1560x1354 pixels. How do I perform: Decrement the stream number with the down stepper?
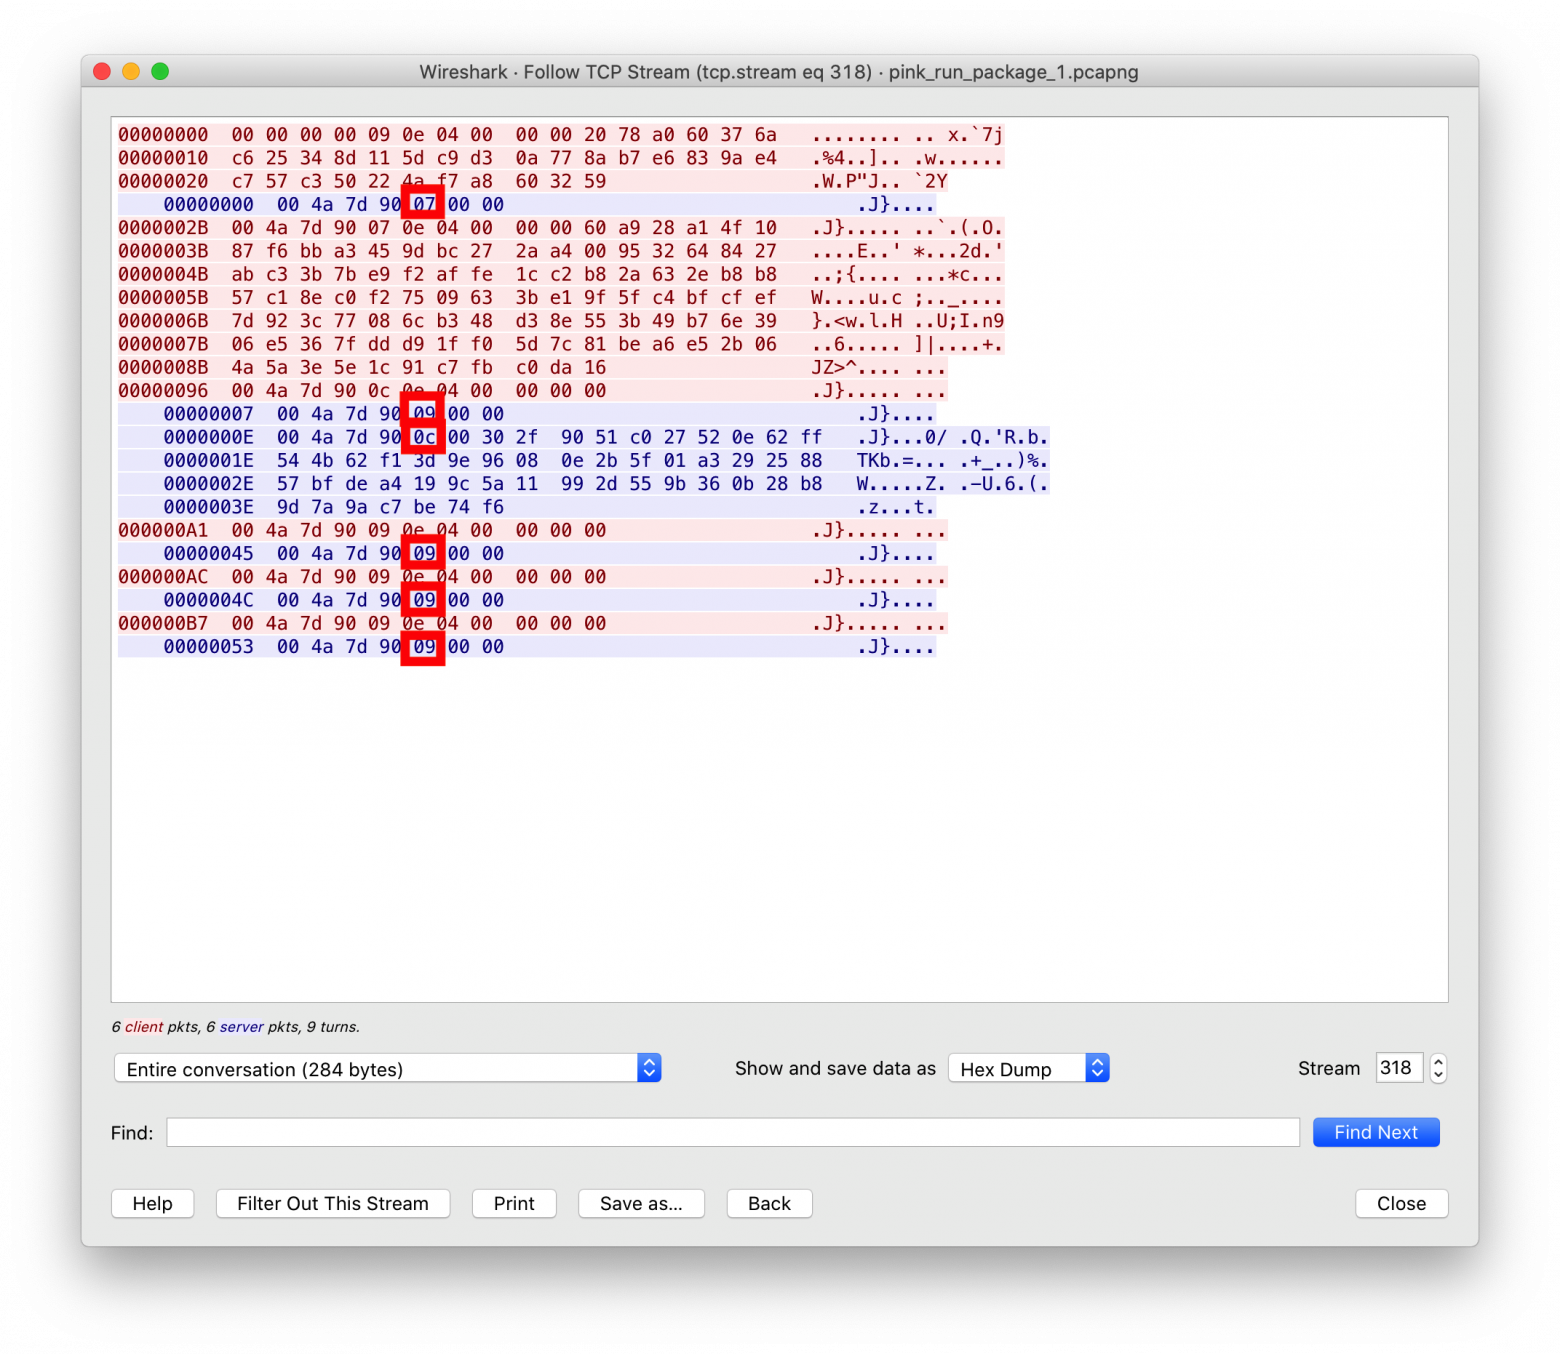click(1437, 1075)
